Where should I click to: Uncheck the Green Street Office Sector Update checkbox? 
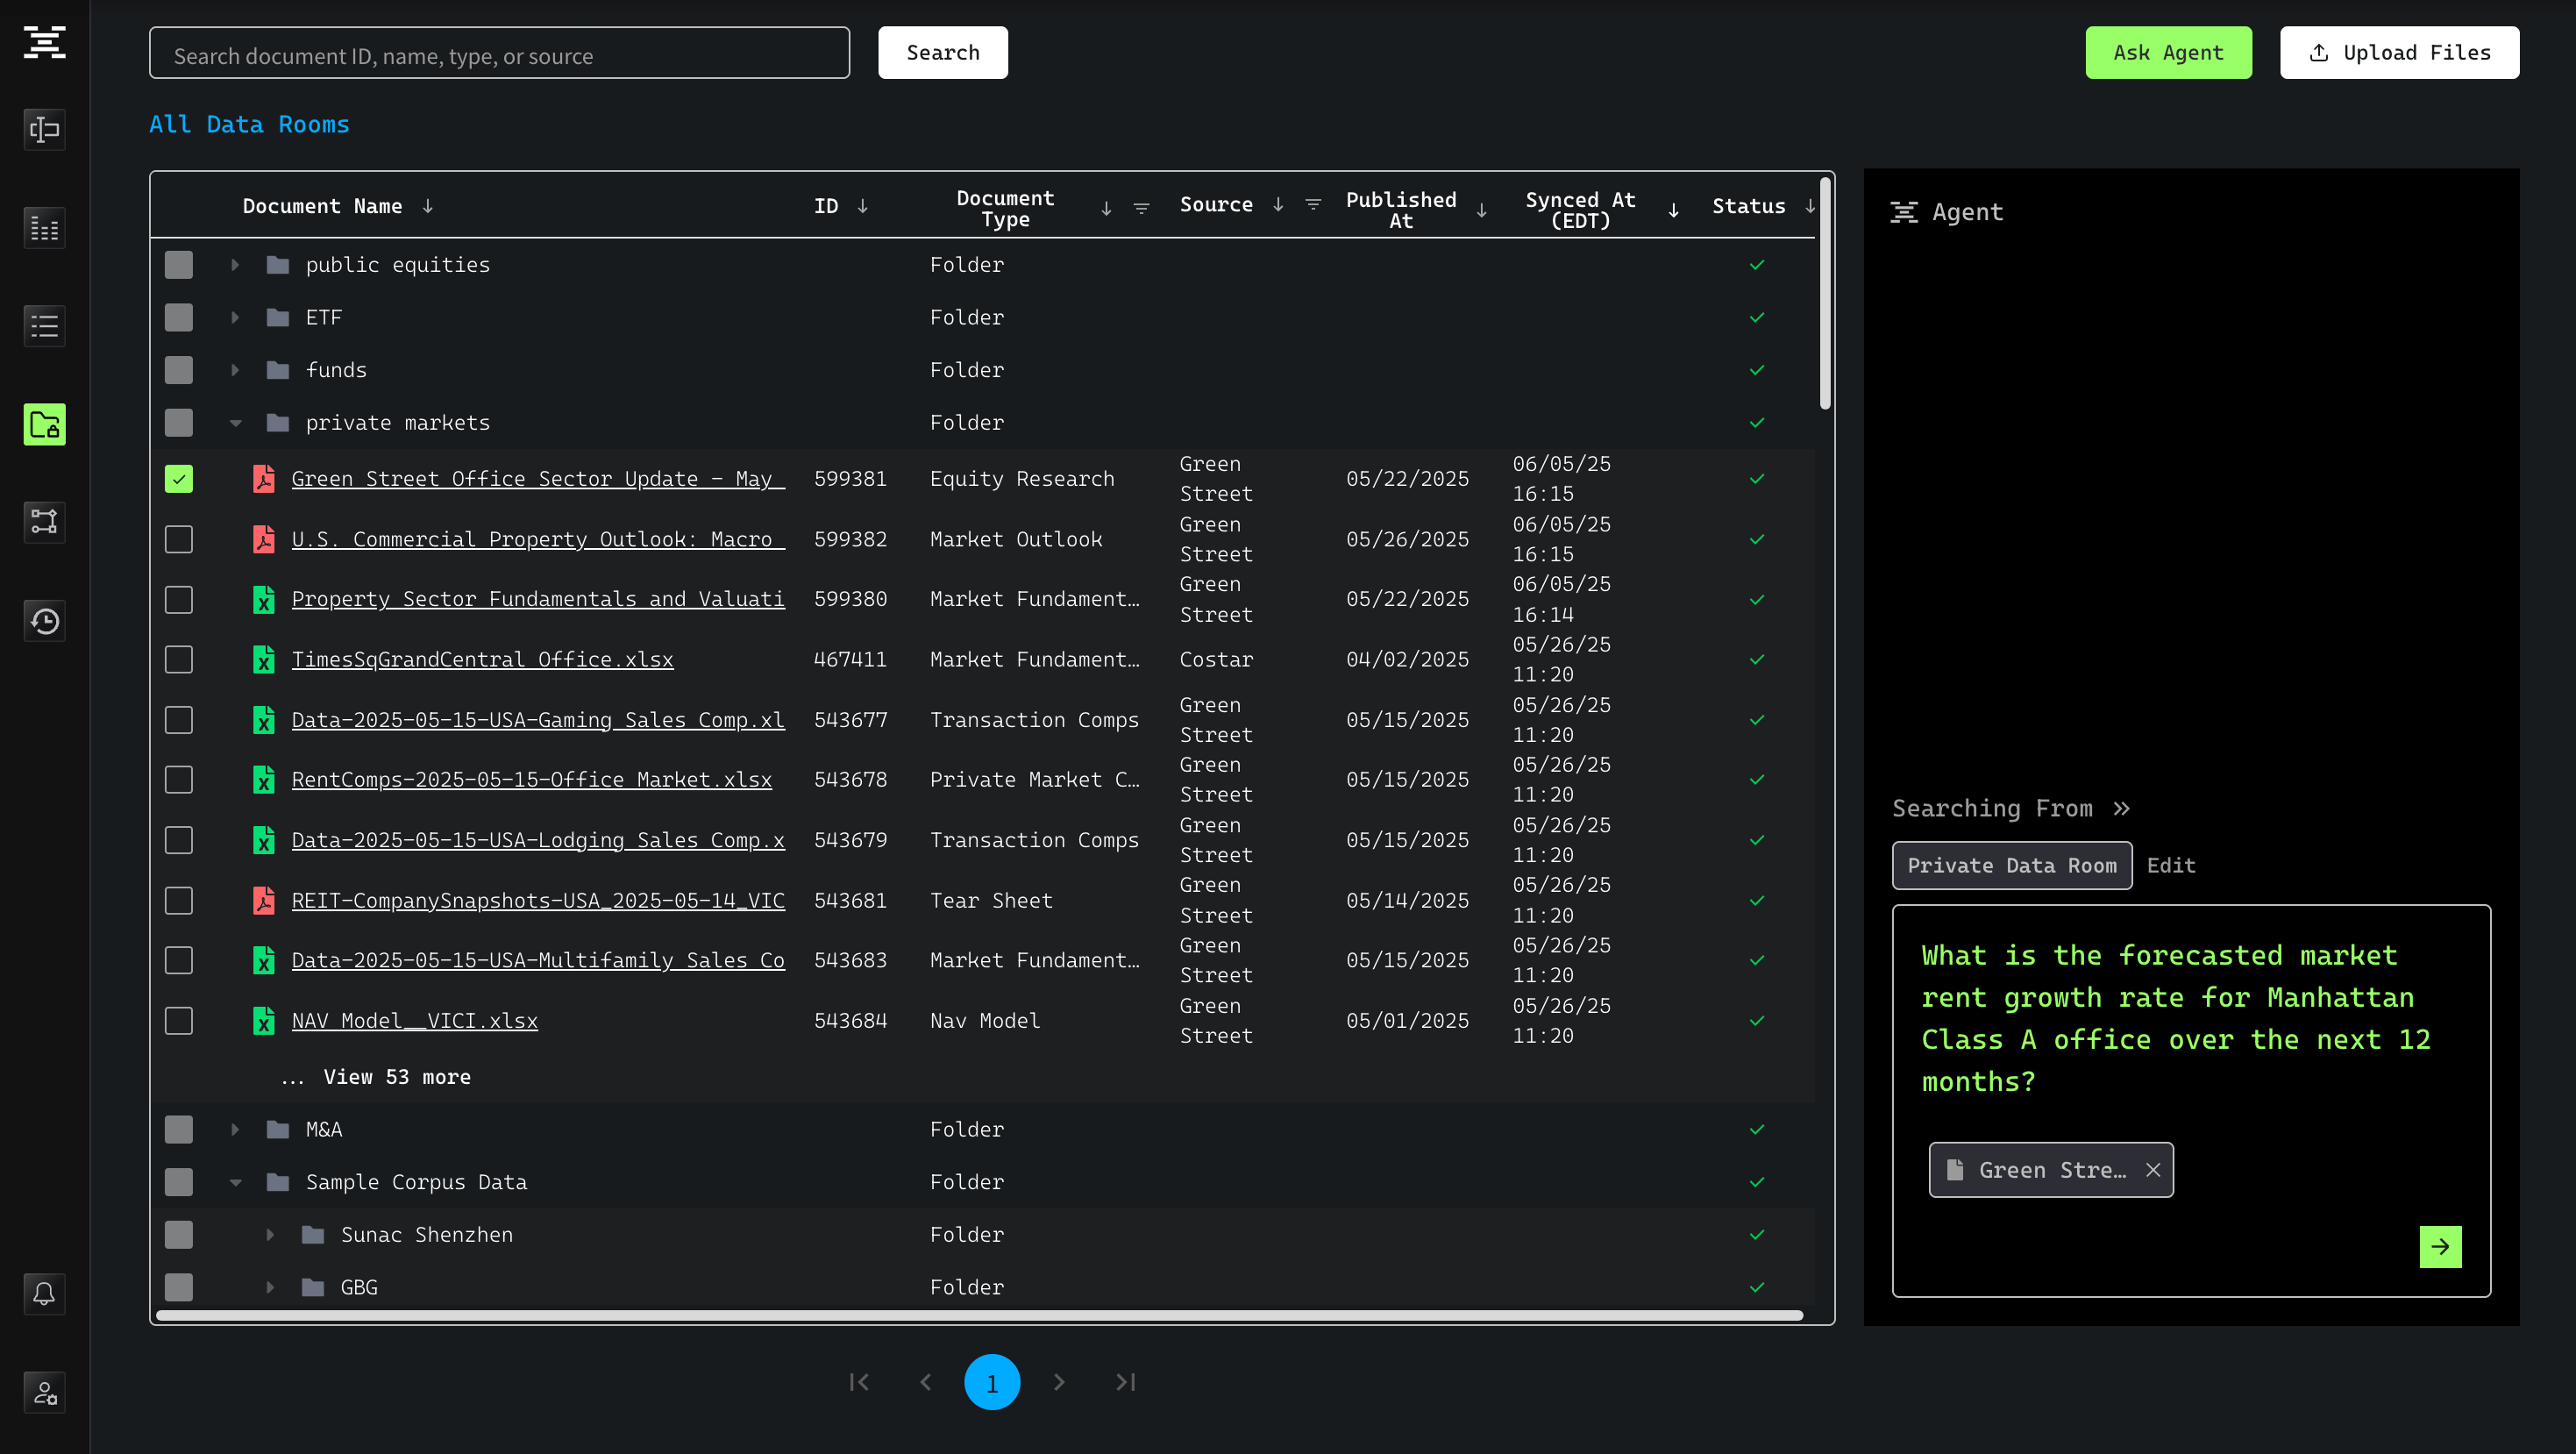point(179,479)
